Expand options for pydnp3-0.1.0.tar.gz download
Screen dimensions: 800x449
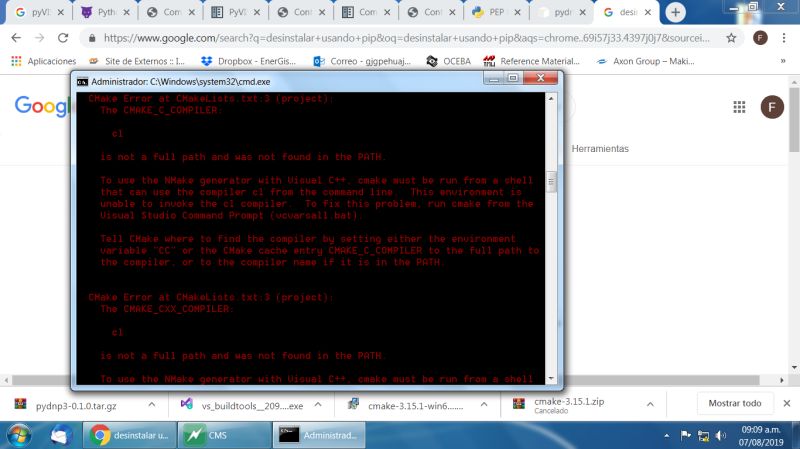pos(152,405)
